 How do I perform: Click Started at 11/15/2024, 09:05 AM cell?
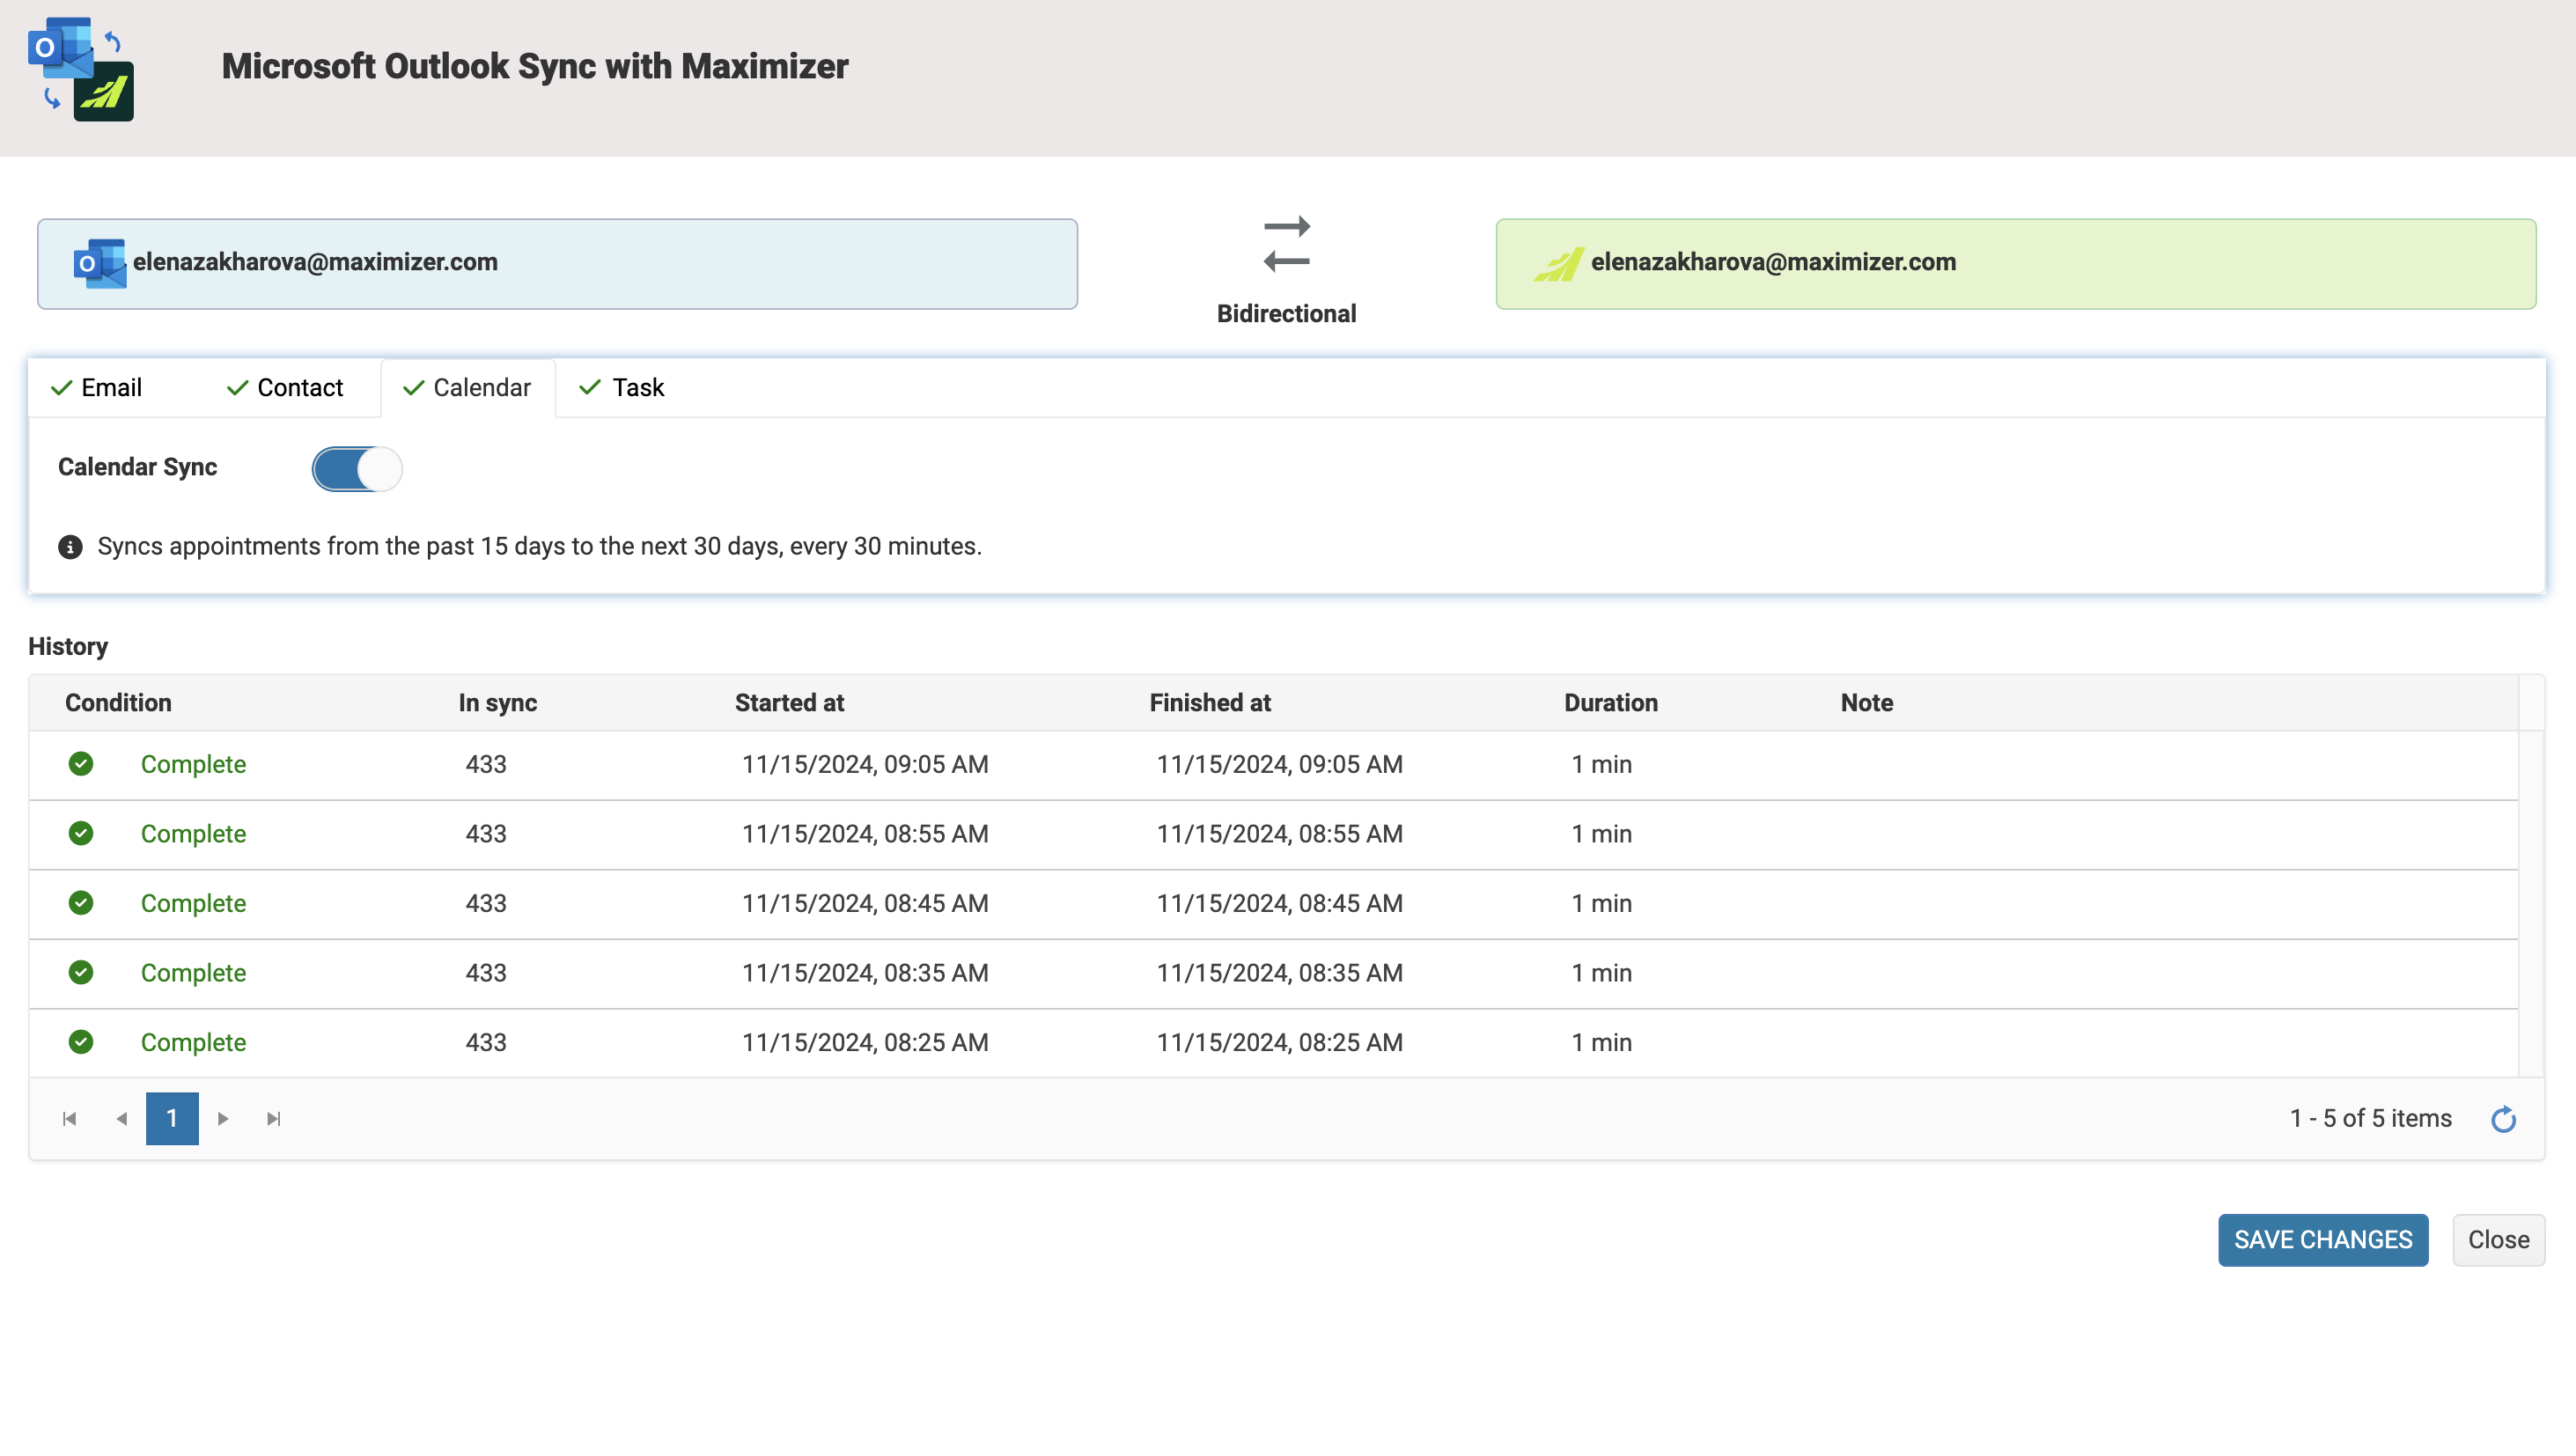click(865, 765)
